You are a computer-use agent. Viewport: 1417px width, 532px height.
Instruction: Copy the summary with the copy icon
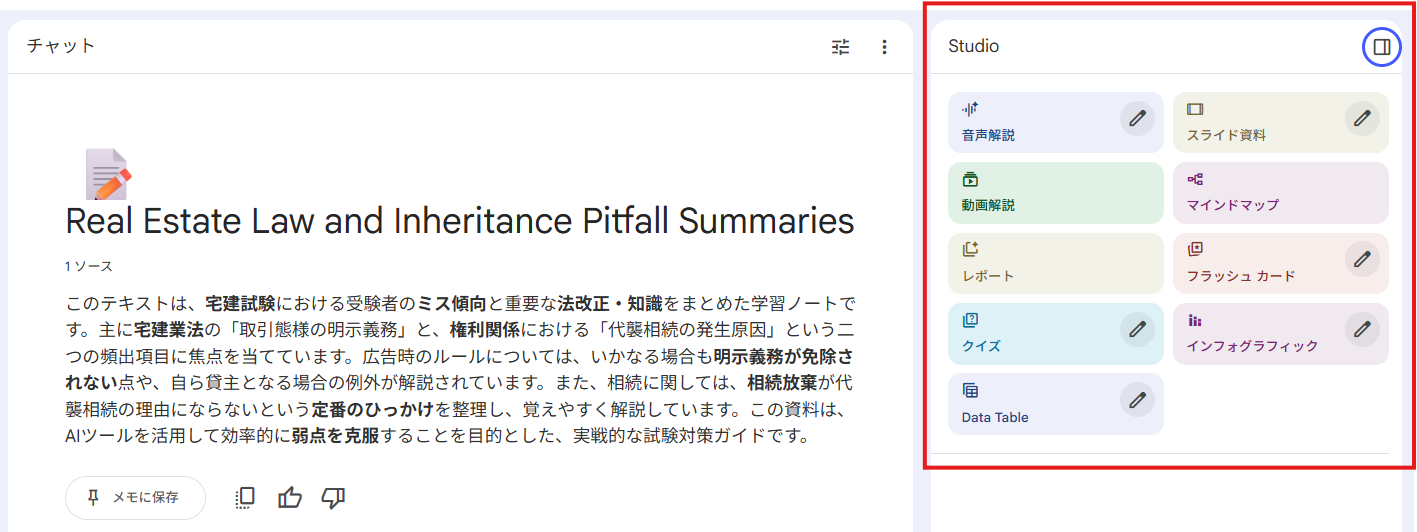tap(245, 498)
